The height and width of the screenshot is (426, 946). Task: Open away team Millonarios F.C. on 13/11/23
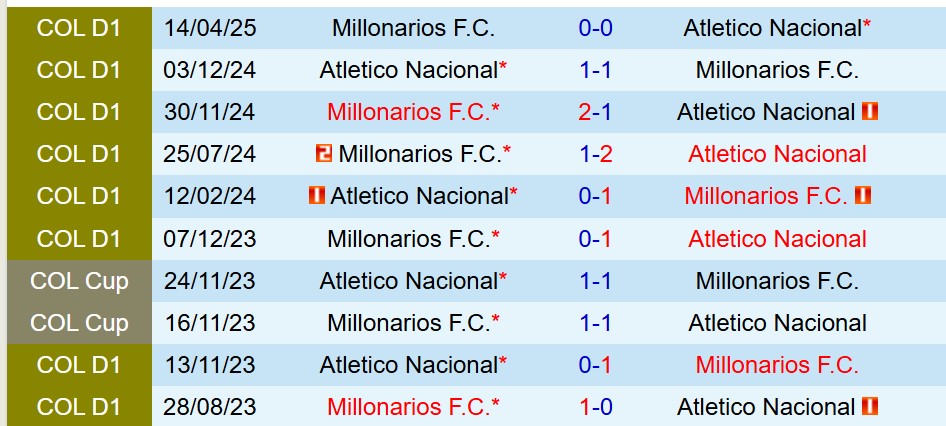(x=777, y=365)
